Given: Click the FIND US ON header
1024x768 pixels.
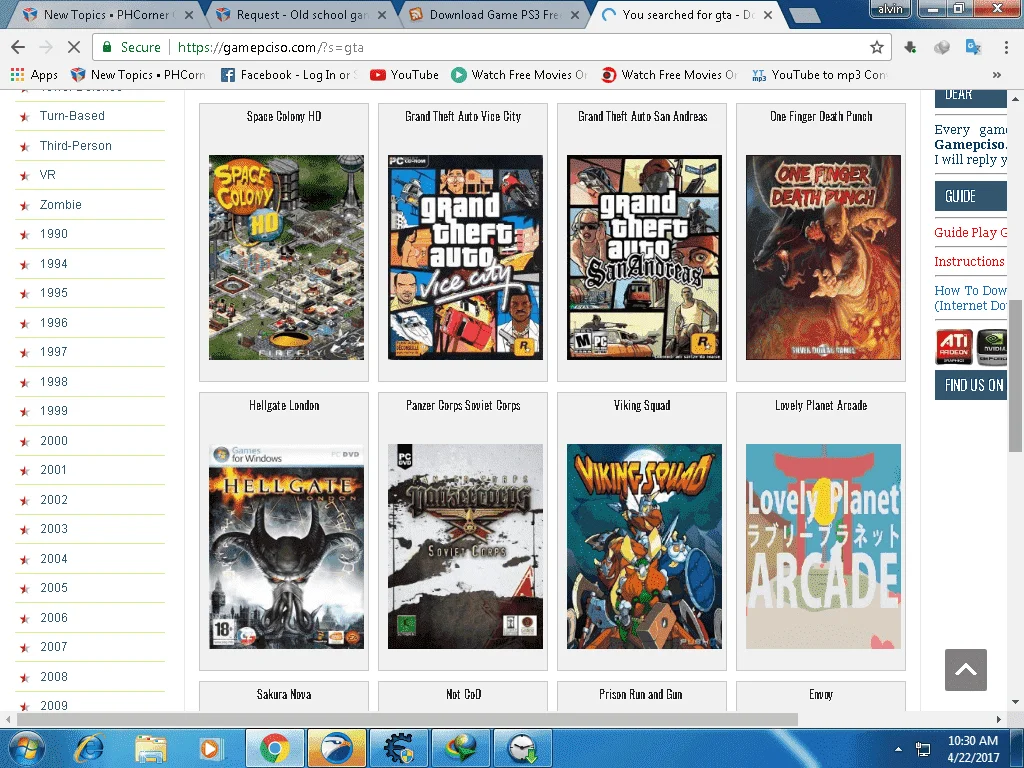Looking at the screenshot, I should [970, 385].
